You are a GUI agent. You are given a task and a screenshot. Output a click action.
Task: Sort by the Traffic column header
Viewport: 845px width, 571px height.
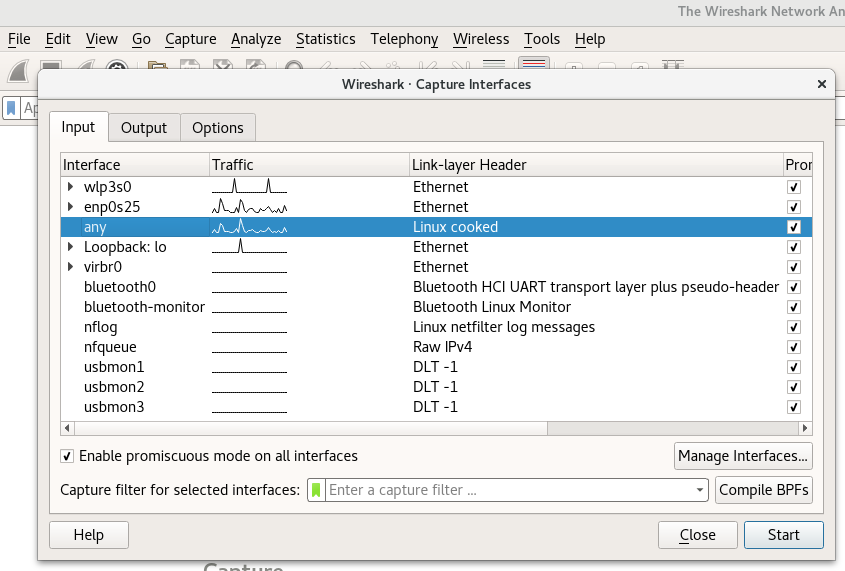pos(309,165)
